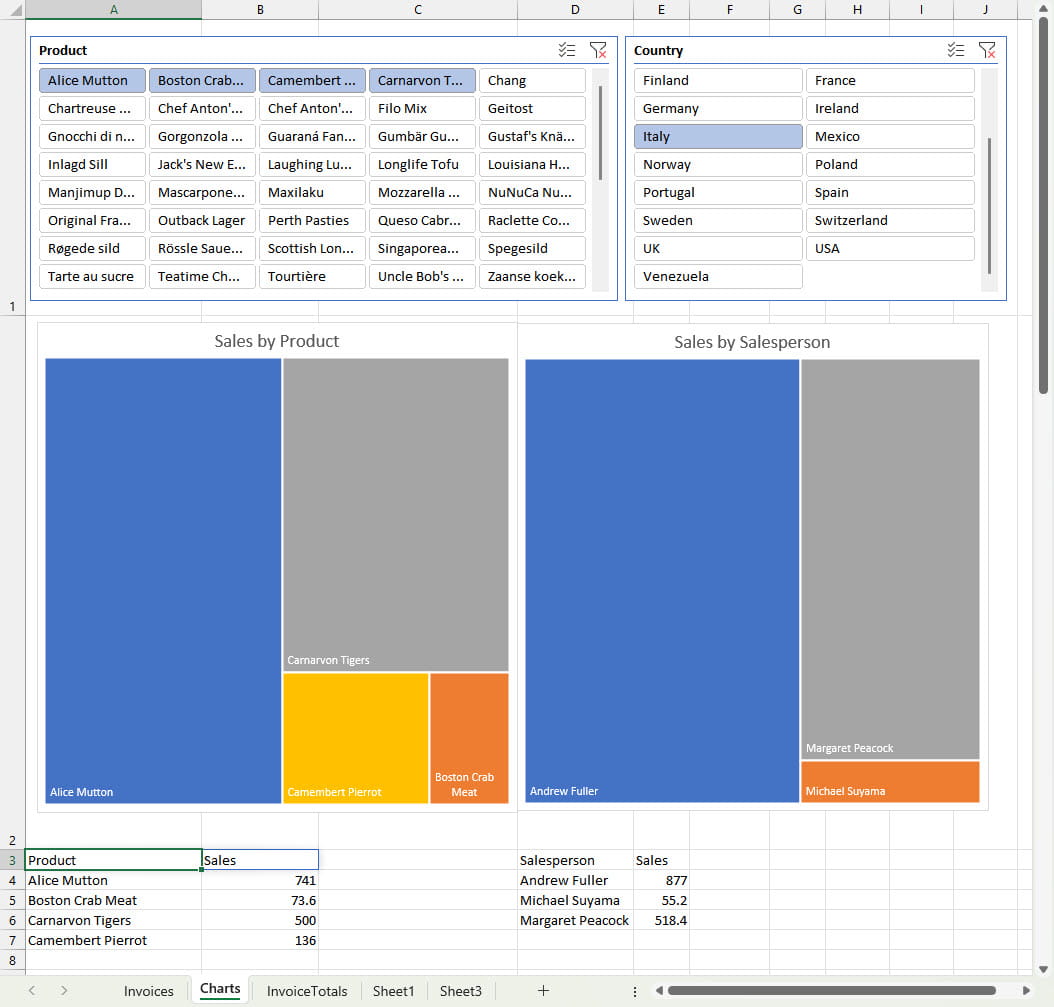Deselect Alice Mutton in the Product slicer
Screen dimensions: 1054x1007
pyautogui.click(x=92, y=80)
